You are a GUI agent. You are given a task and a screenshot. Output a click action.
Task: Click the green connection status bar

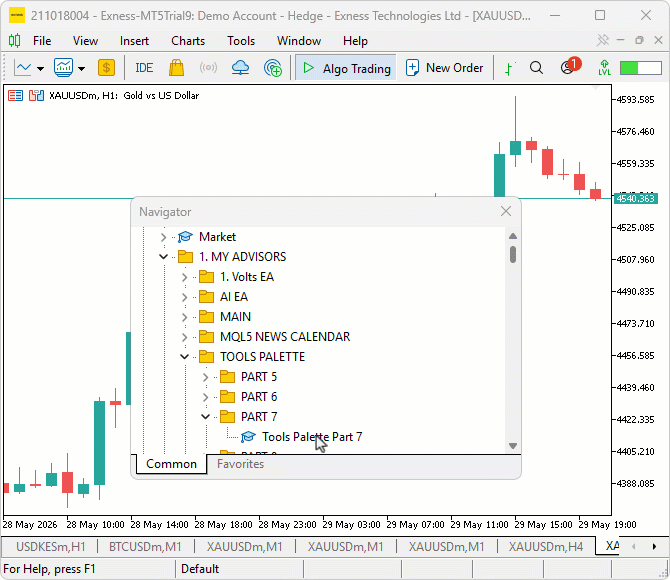click(641, 68)
